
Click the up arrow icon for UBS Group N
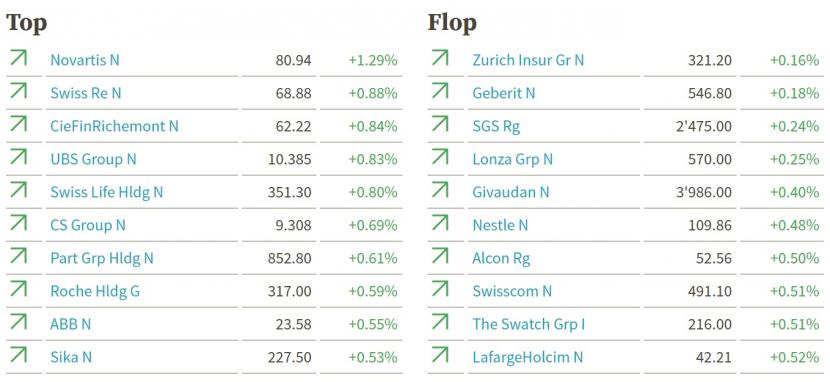pyautogui.click(x=19, y=157)
